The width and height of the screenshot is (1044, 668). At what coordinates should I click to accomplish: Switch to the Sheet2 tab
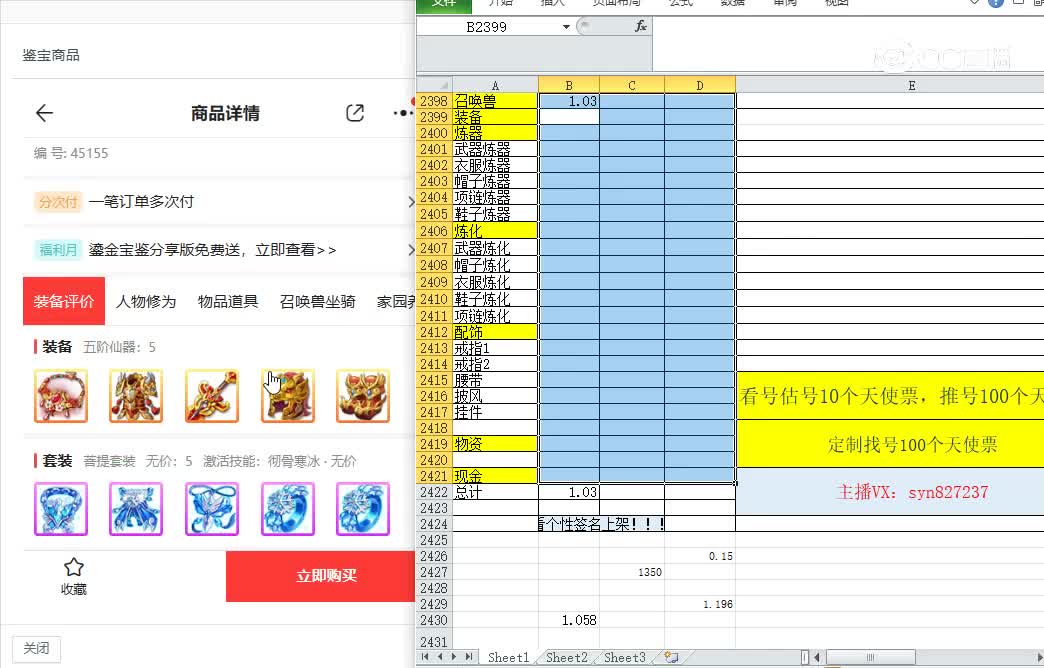(x=566, y=657)
